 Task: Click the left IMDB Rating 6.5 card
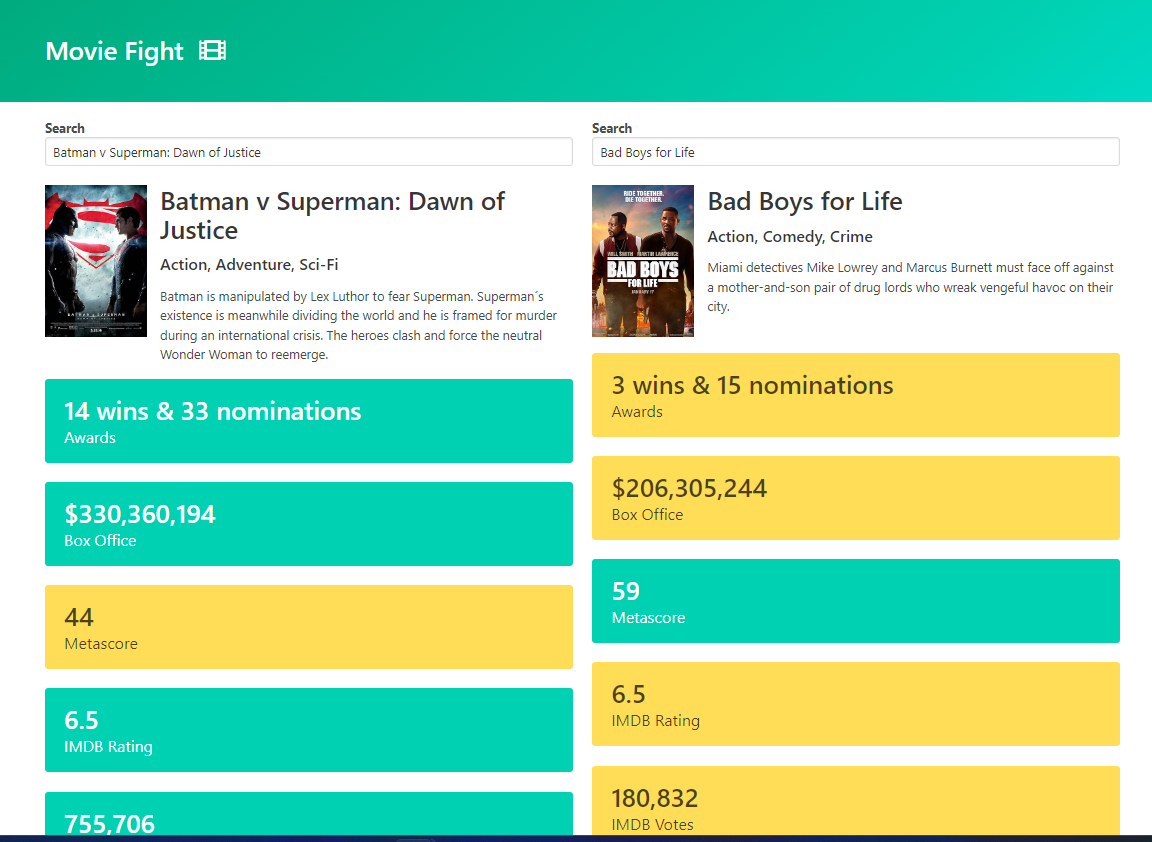tap(308, 729)
